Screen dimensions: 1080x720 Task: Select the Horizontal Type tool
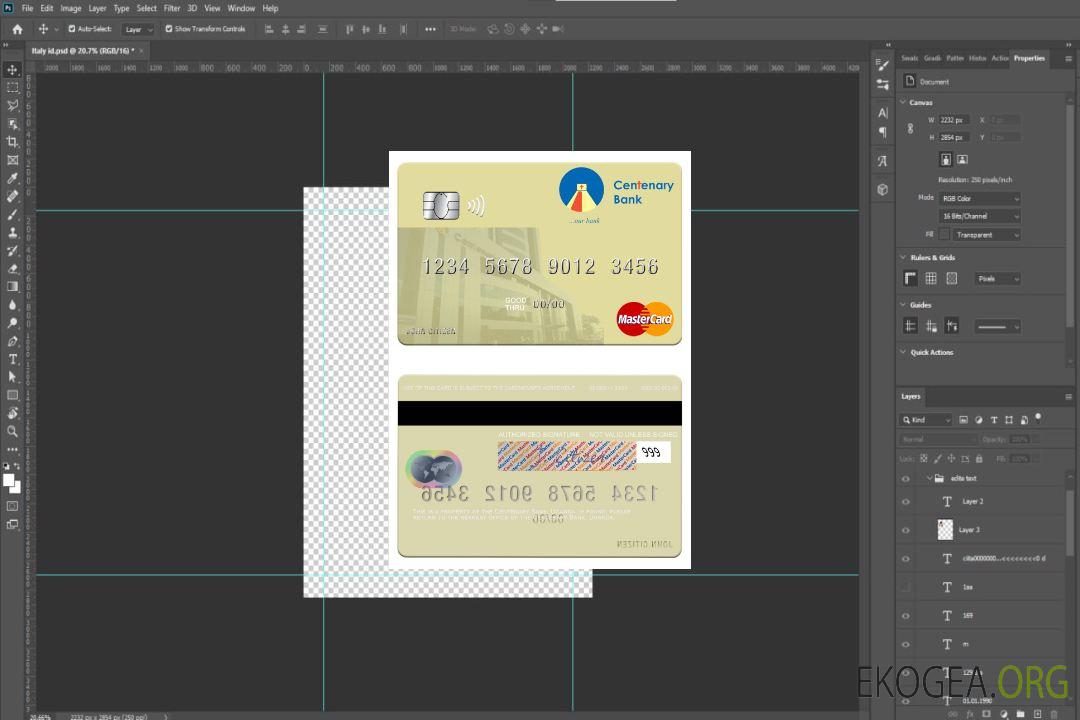tap(12, 359)
